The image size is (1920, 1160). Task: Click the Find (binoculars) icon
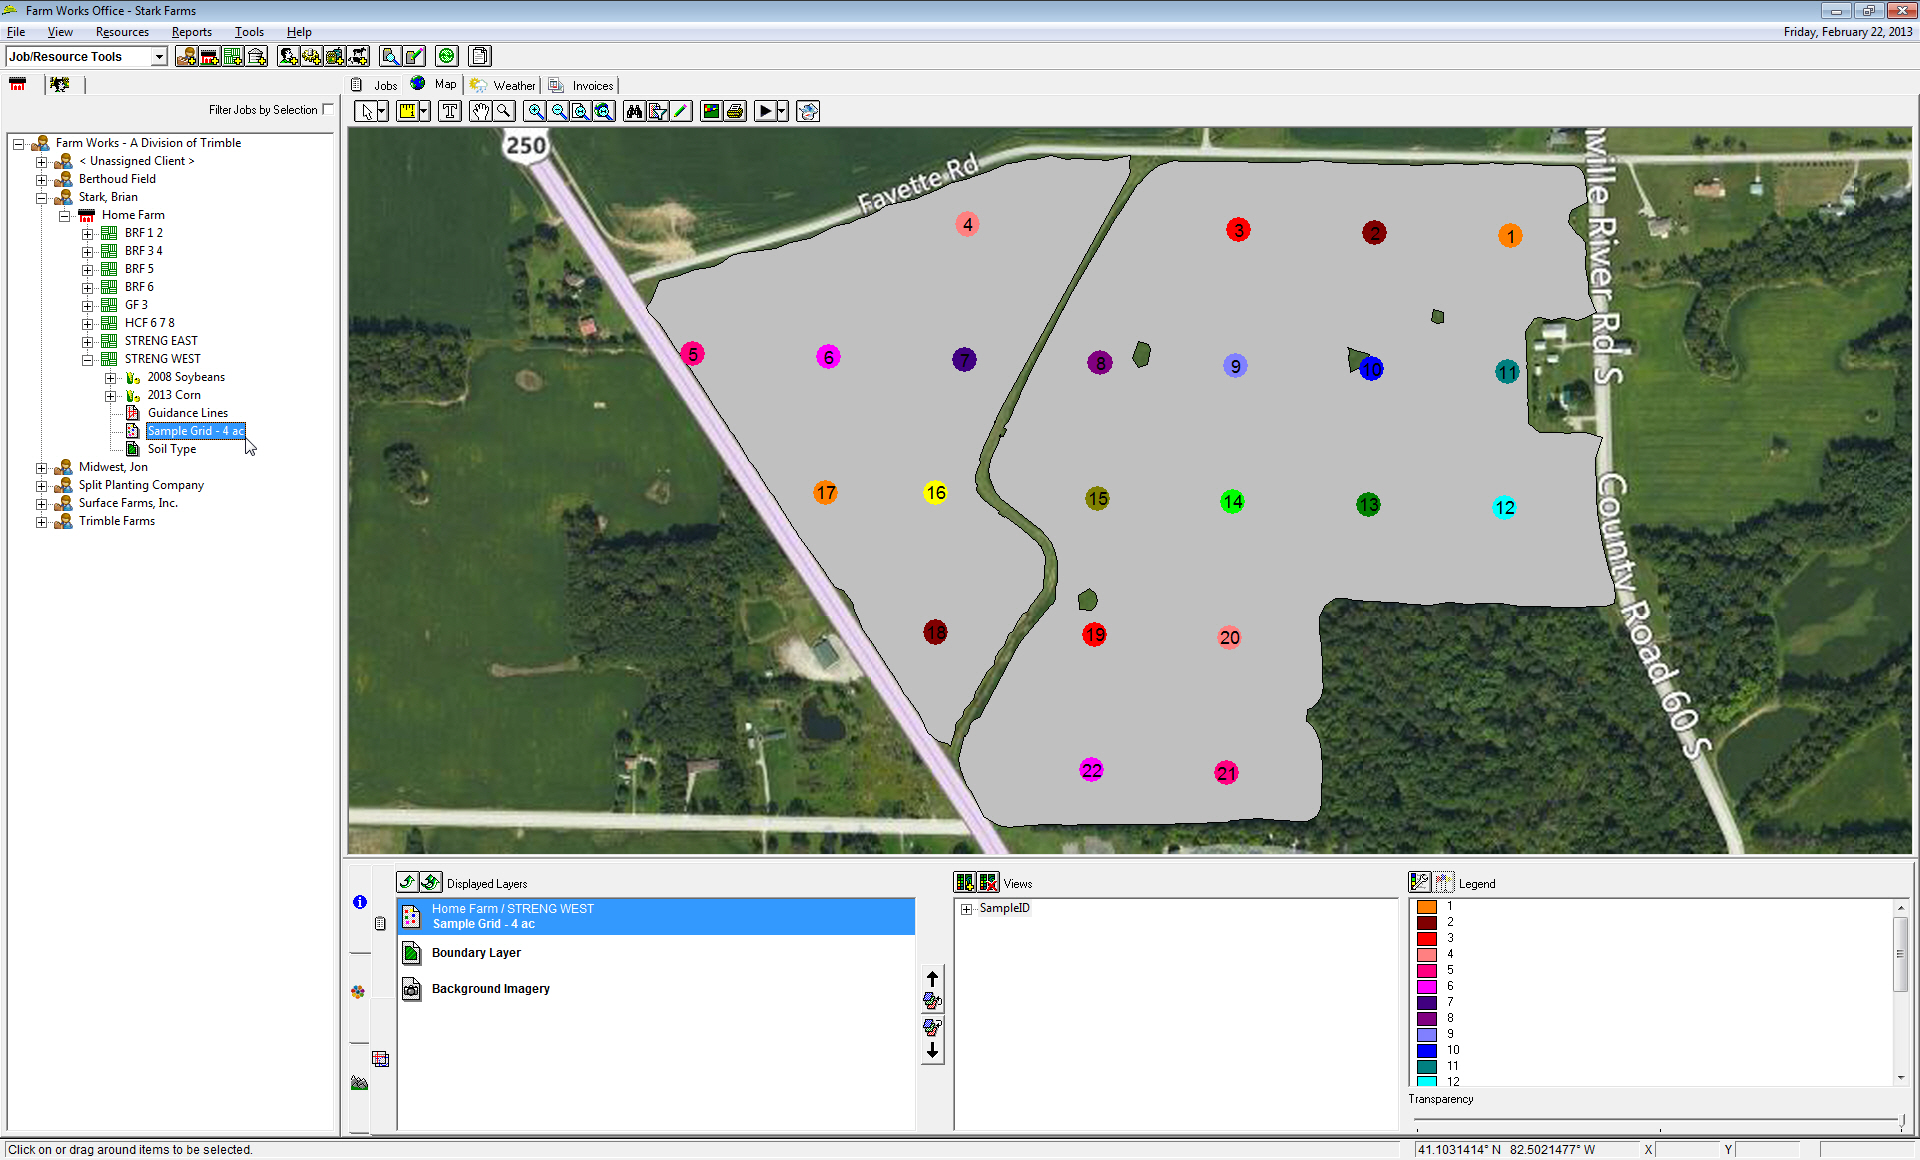pyautogui.click(x=634, y=111)
